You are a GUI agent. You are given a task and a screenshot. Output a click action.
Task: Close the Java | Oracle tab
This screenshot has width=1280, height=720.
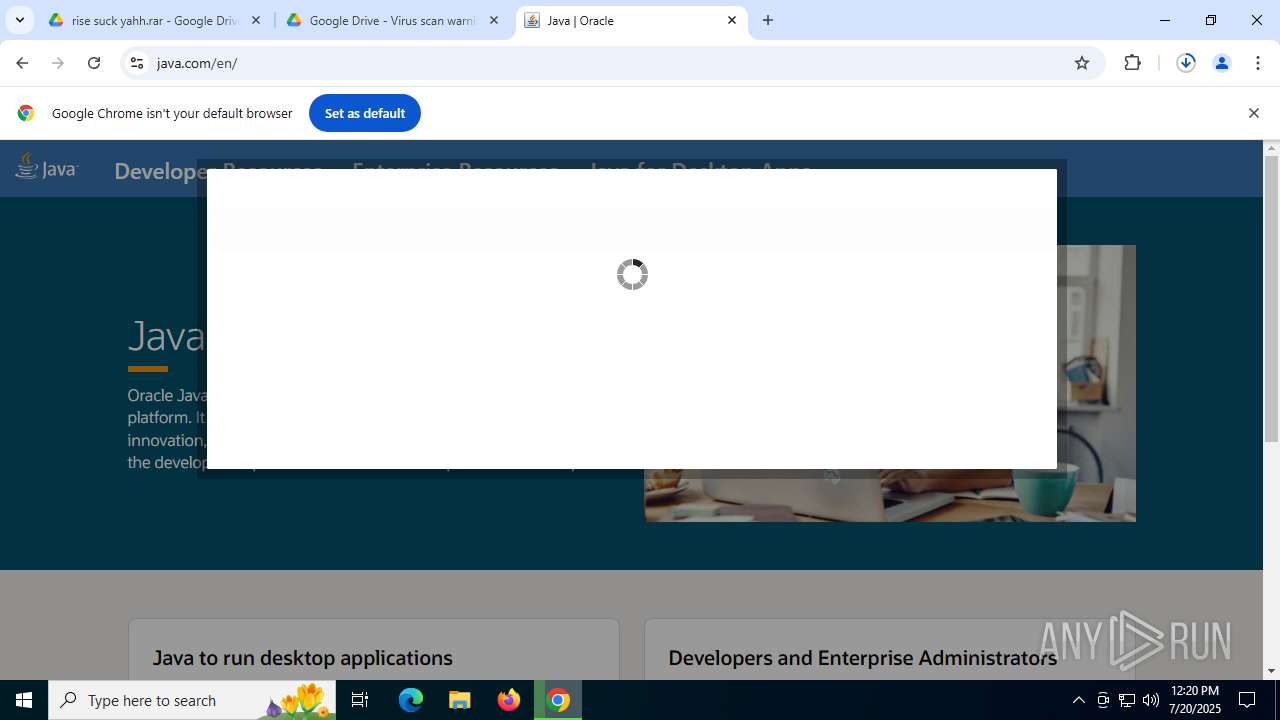[732, 20]
